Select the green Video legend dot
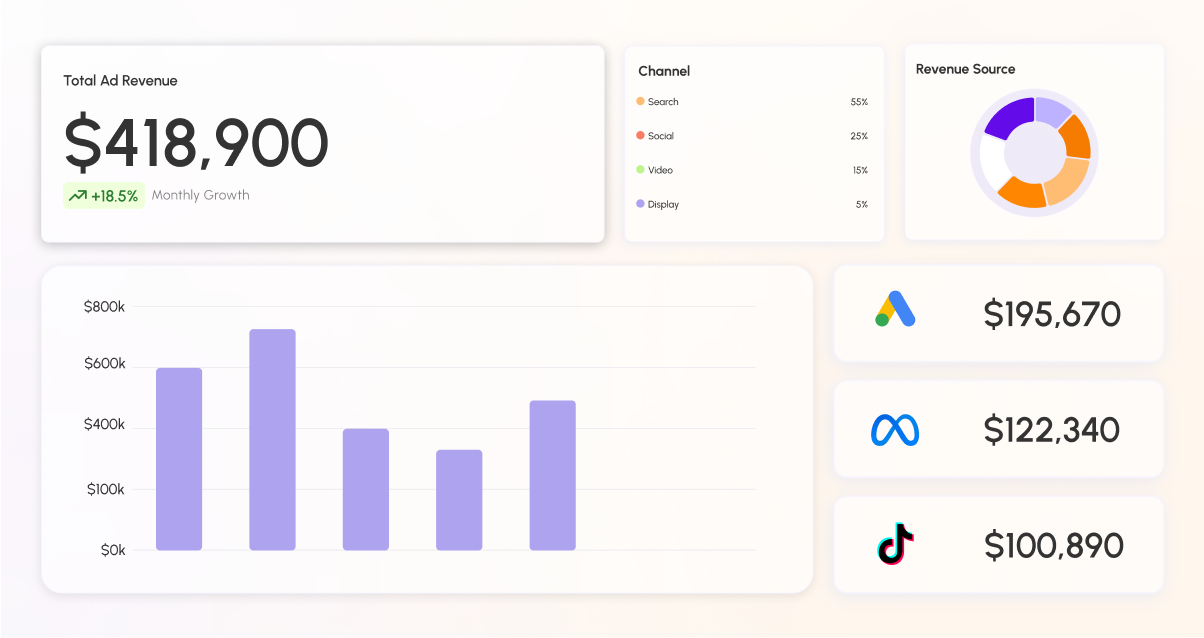 640,169
